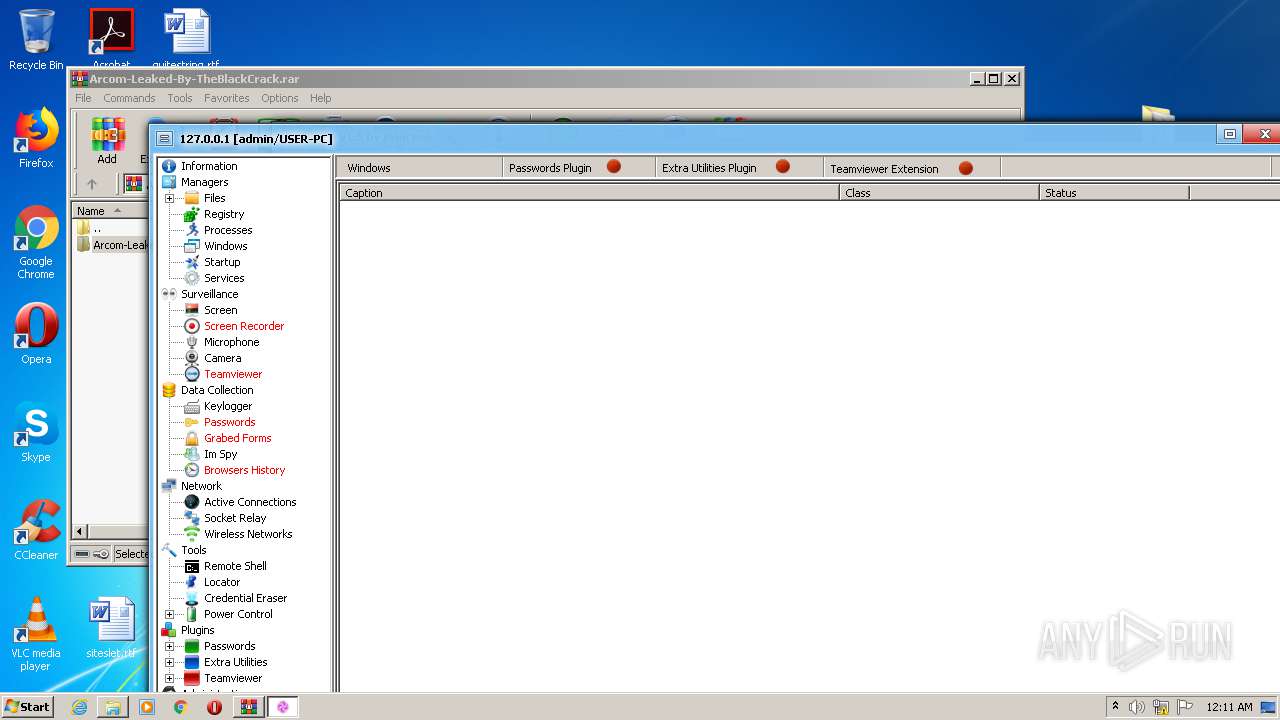Select the Socket Relay icon

point(192,518)
